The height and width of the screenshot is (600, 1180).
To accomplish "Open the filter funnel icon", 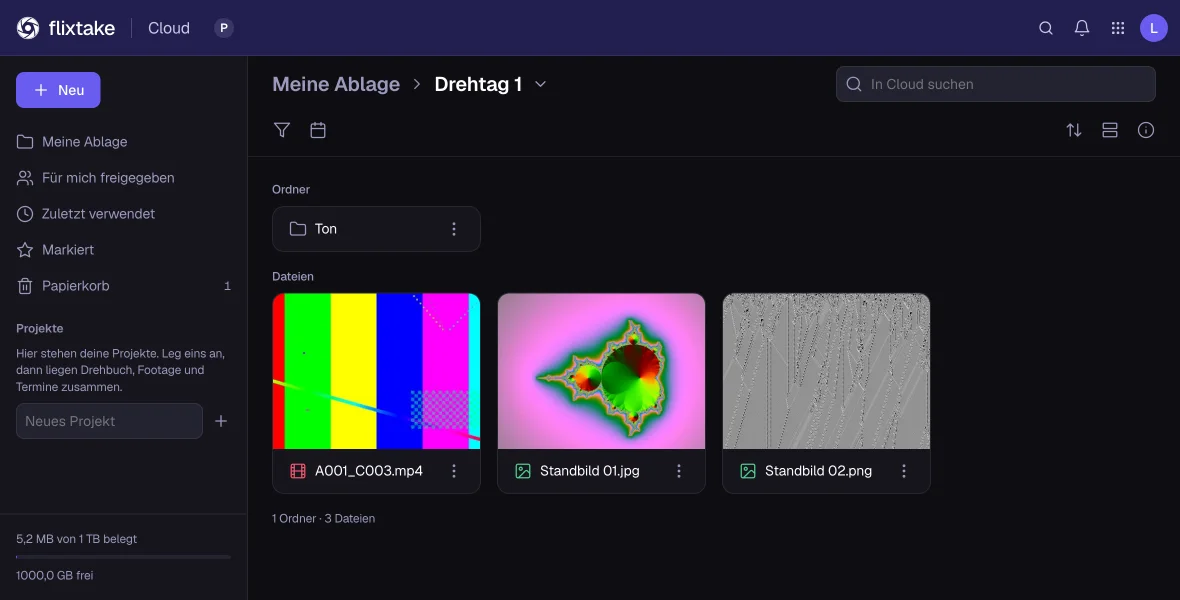I will coord(281,130).
